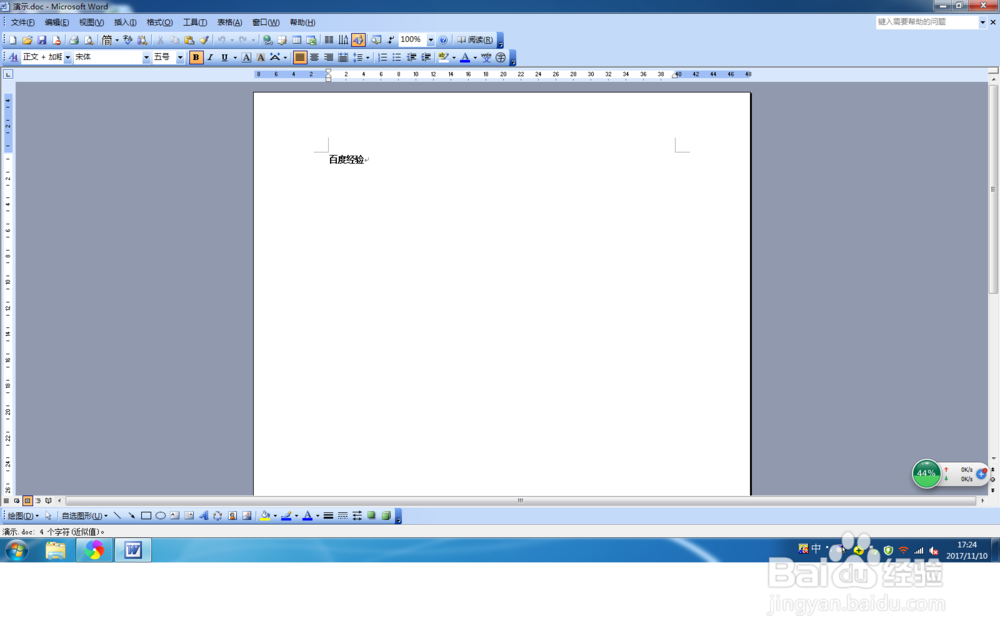Open File Explorer from taskbar
The height and width of the screenshot is (638, 1000).
pos(55,550)
